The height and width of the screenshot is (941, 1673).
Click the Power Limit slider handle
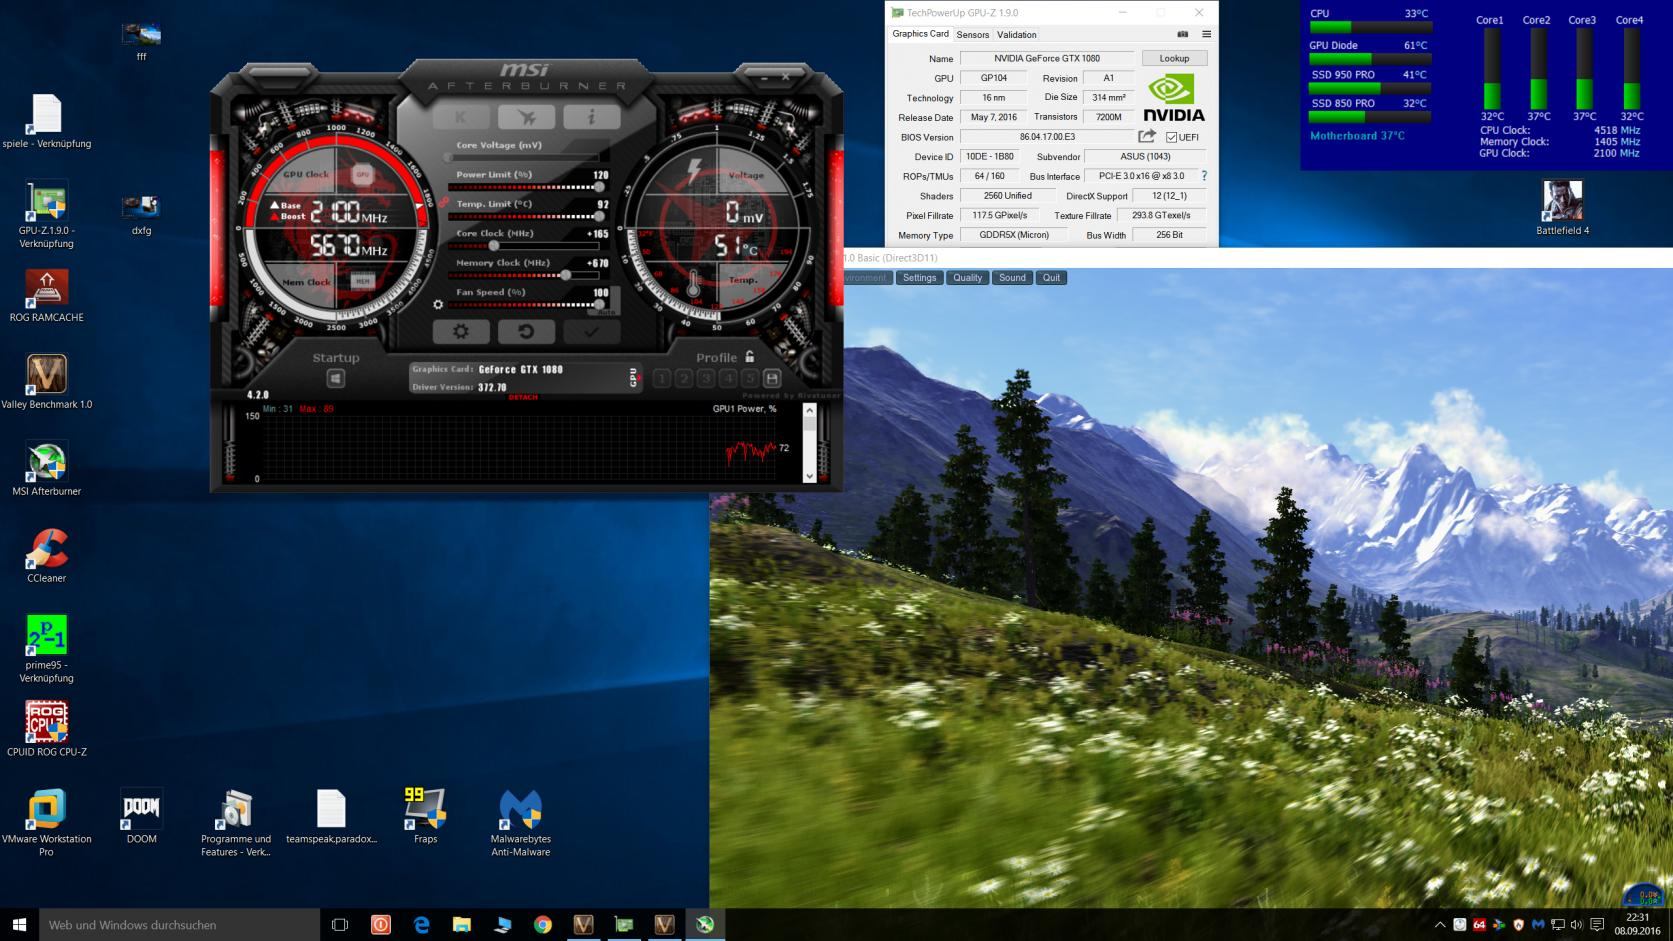599,187
